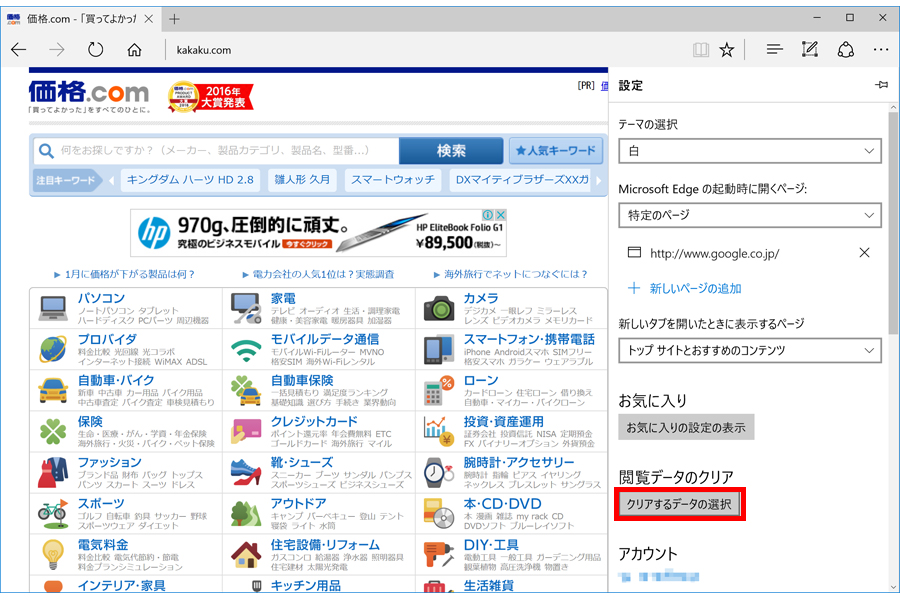Open the 特定のページ startup dropdown
The width and height of the screenshot is (900, 600).
[x=750, y=215]
